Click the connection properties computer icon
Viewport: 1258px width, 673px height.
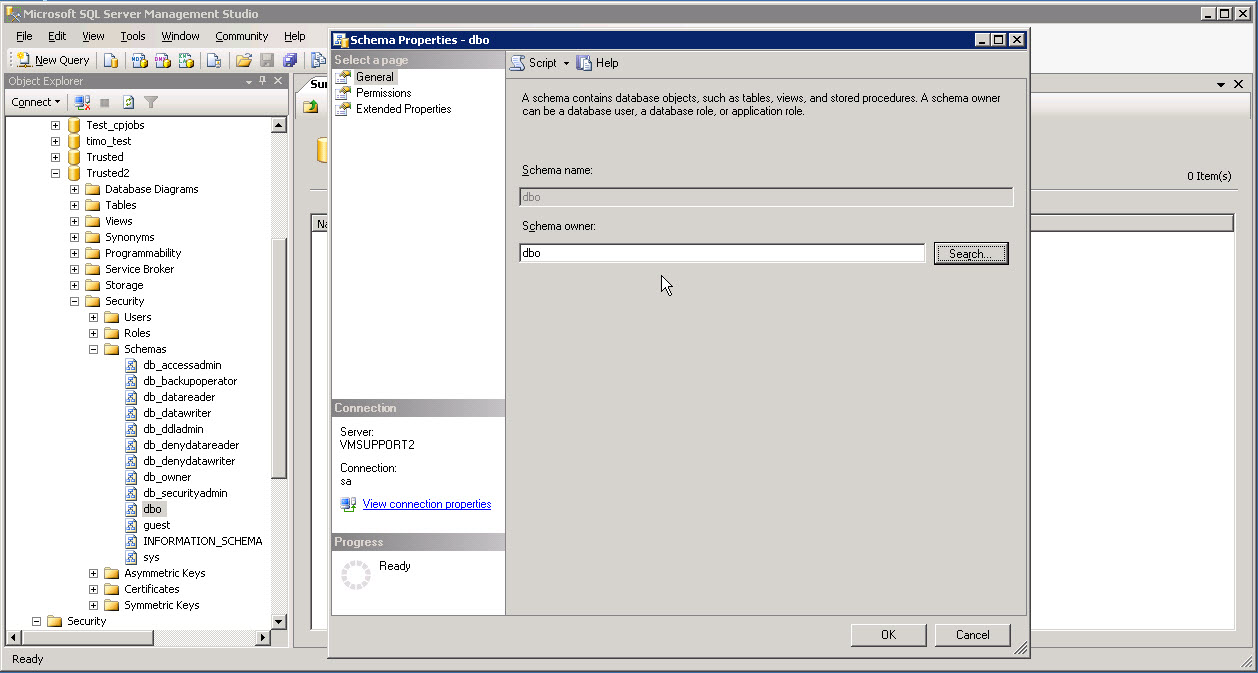pos(348,504)
